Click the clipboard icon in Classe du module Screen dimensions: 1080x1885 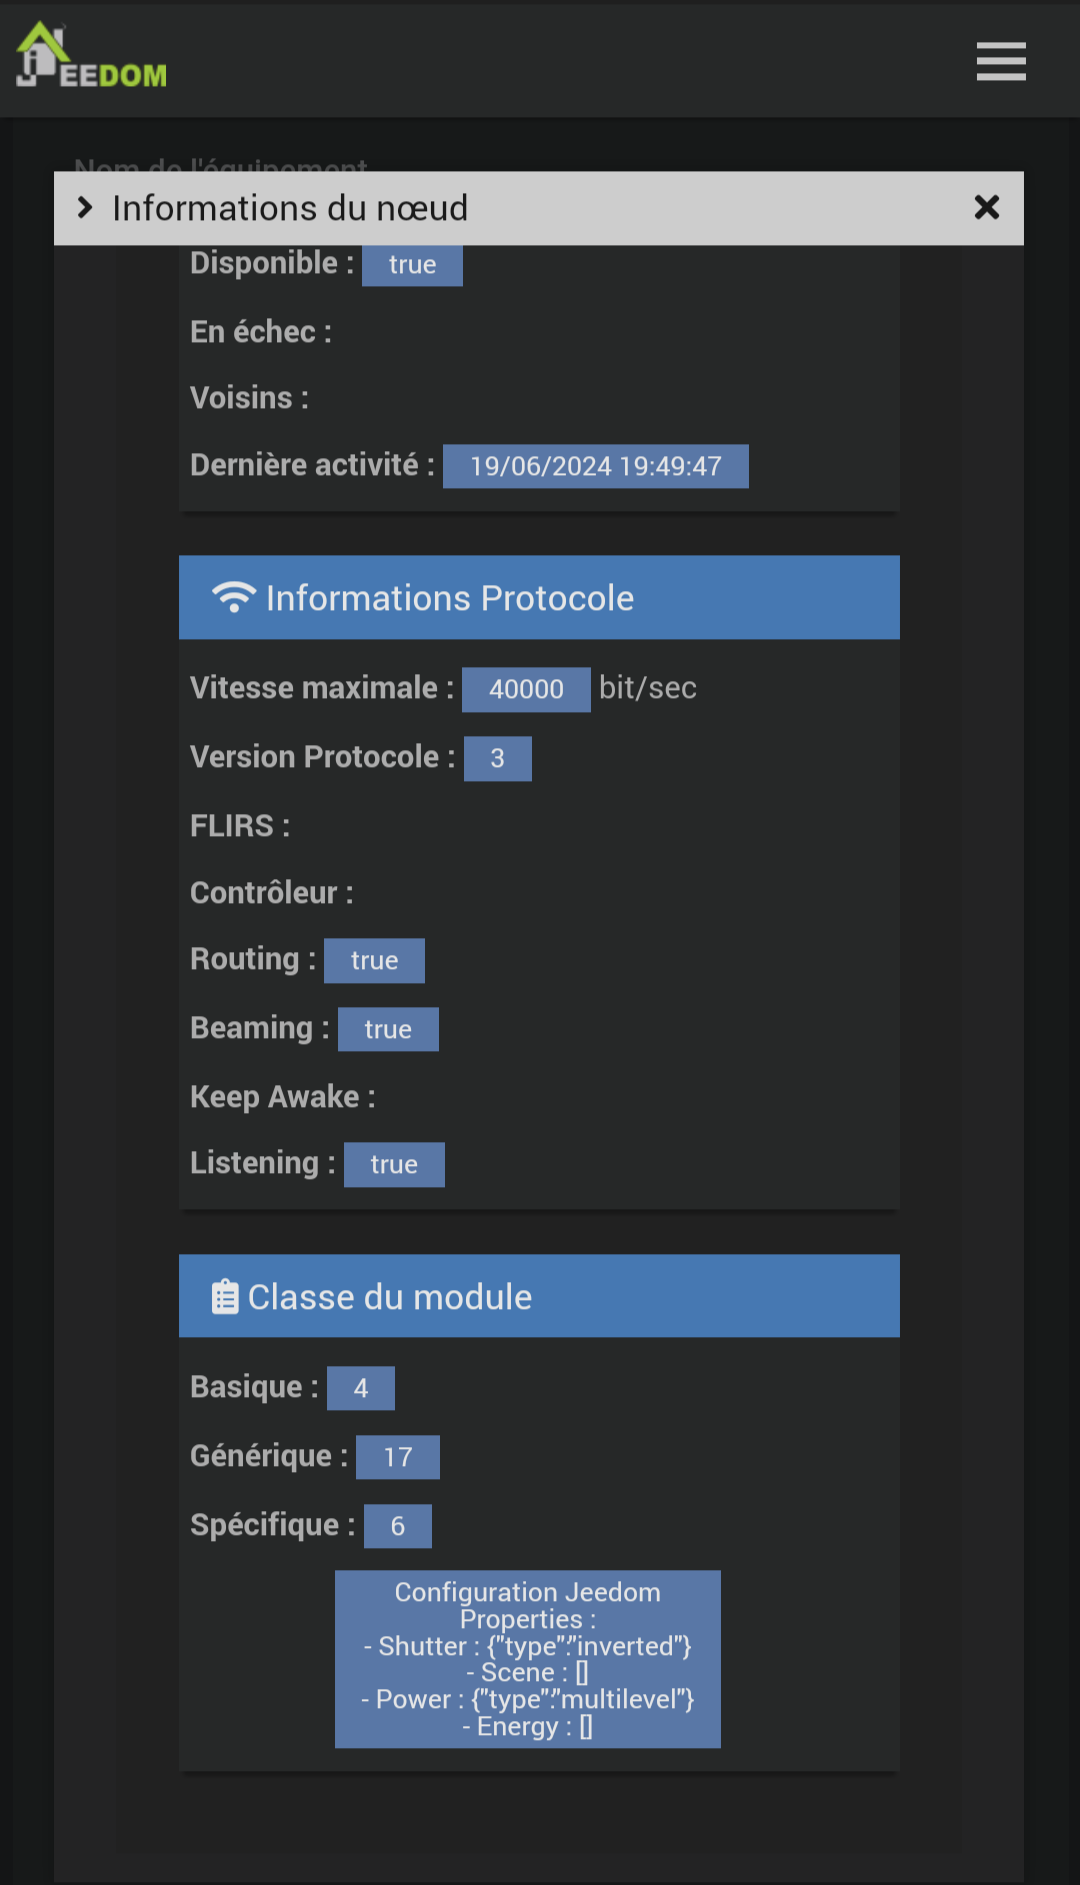pyautogui.click(x=225, y=1297)
